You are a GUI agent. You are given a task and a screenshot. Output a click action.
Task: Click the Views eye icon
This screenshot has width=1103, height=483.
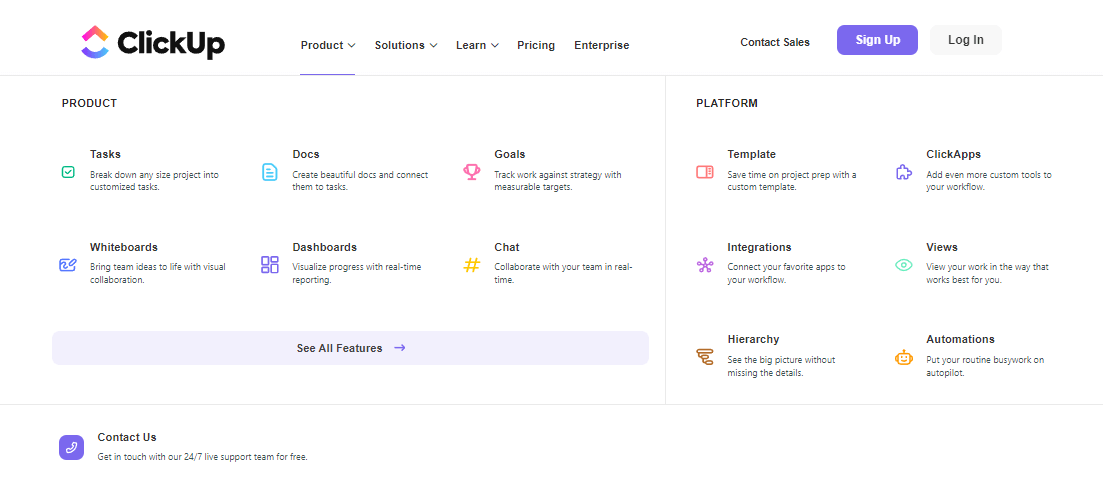(903, 265)
